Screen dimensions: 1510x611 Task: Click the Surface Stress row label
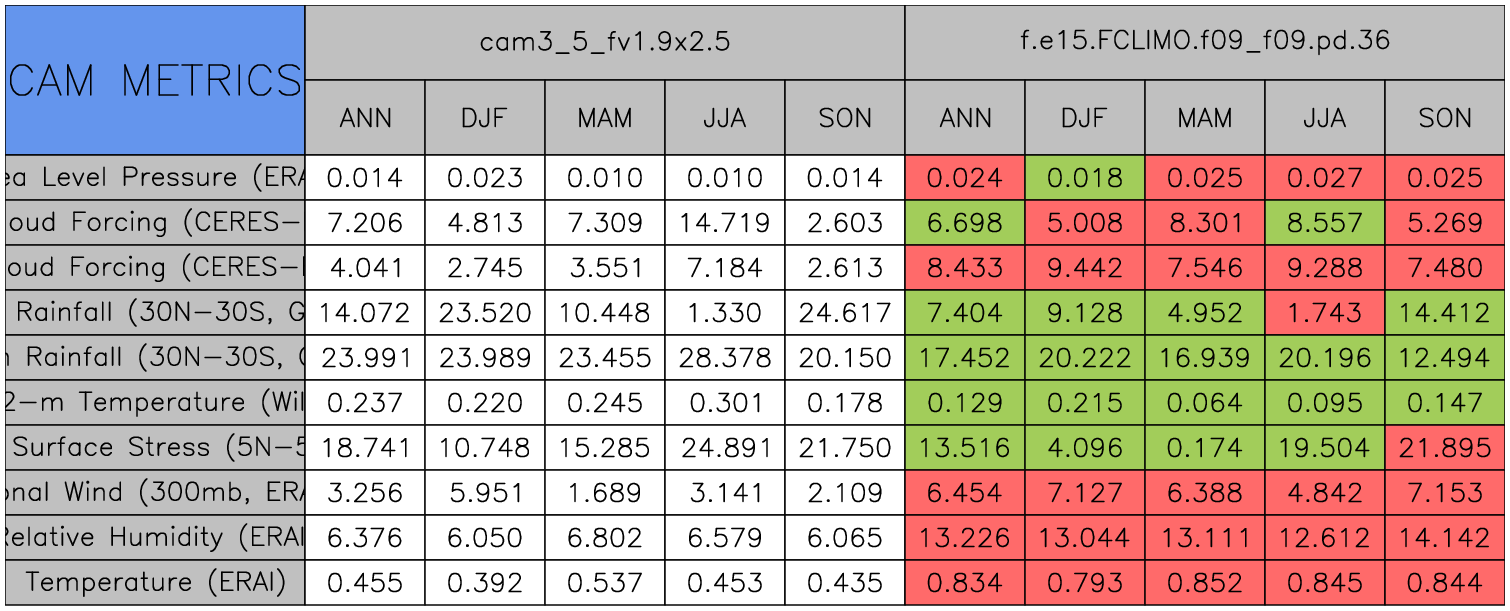coord(155,448)
